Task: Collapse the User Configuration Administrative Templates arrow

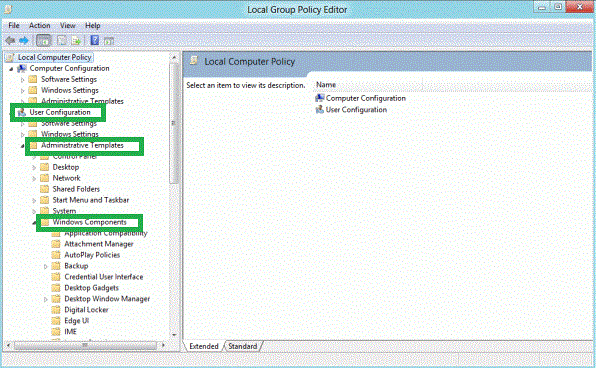Action: point(22,146)
